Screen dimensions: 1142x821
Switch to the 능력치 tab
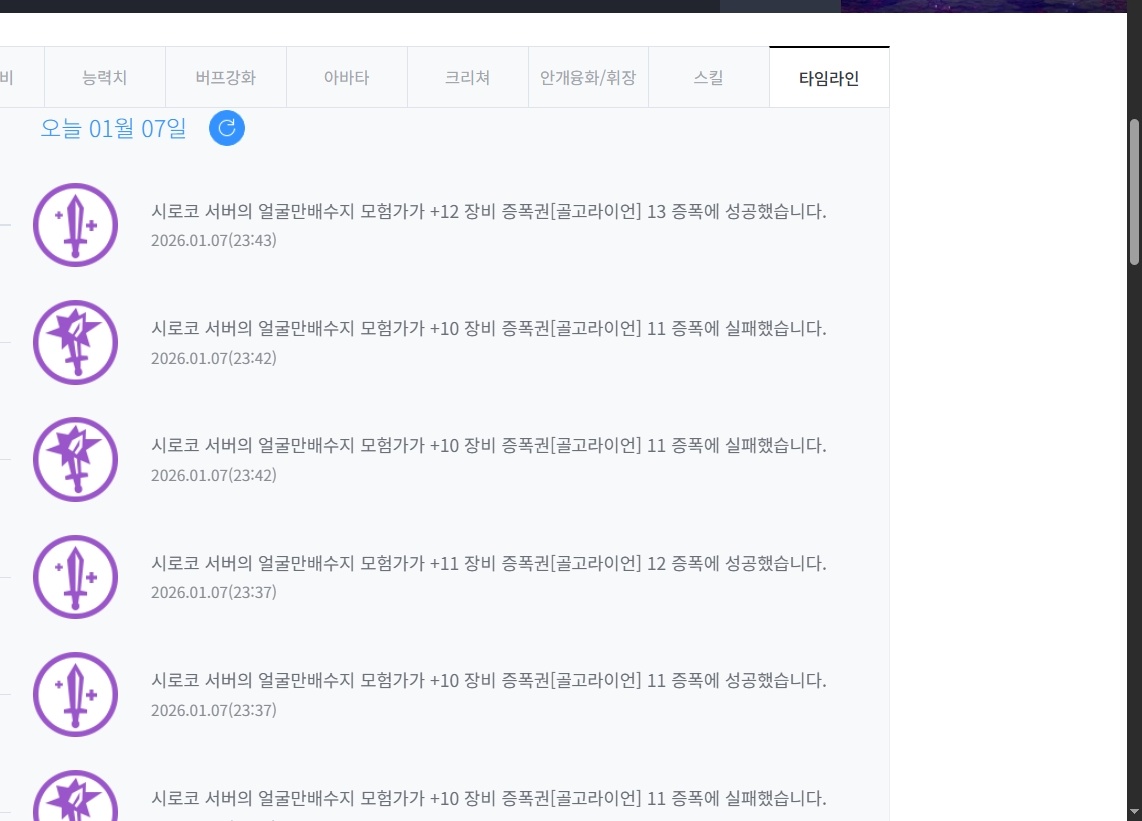click(x=104, y=77)
